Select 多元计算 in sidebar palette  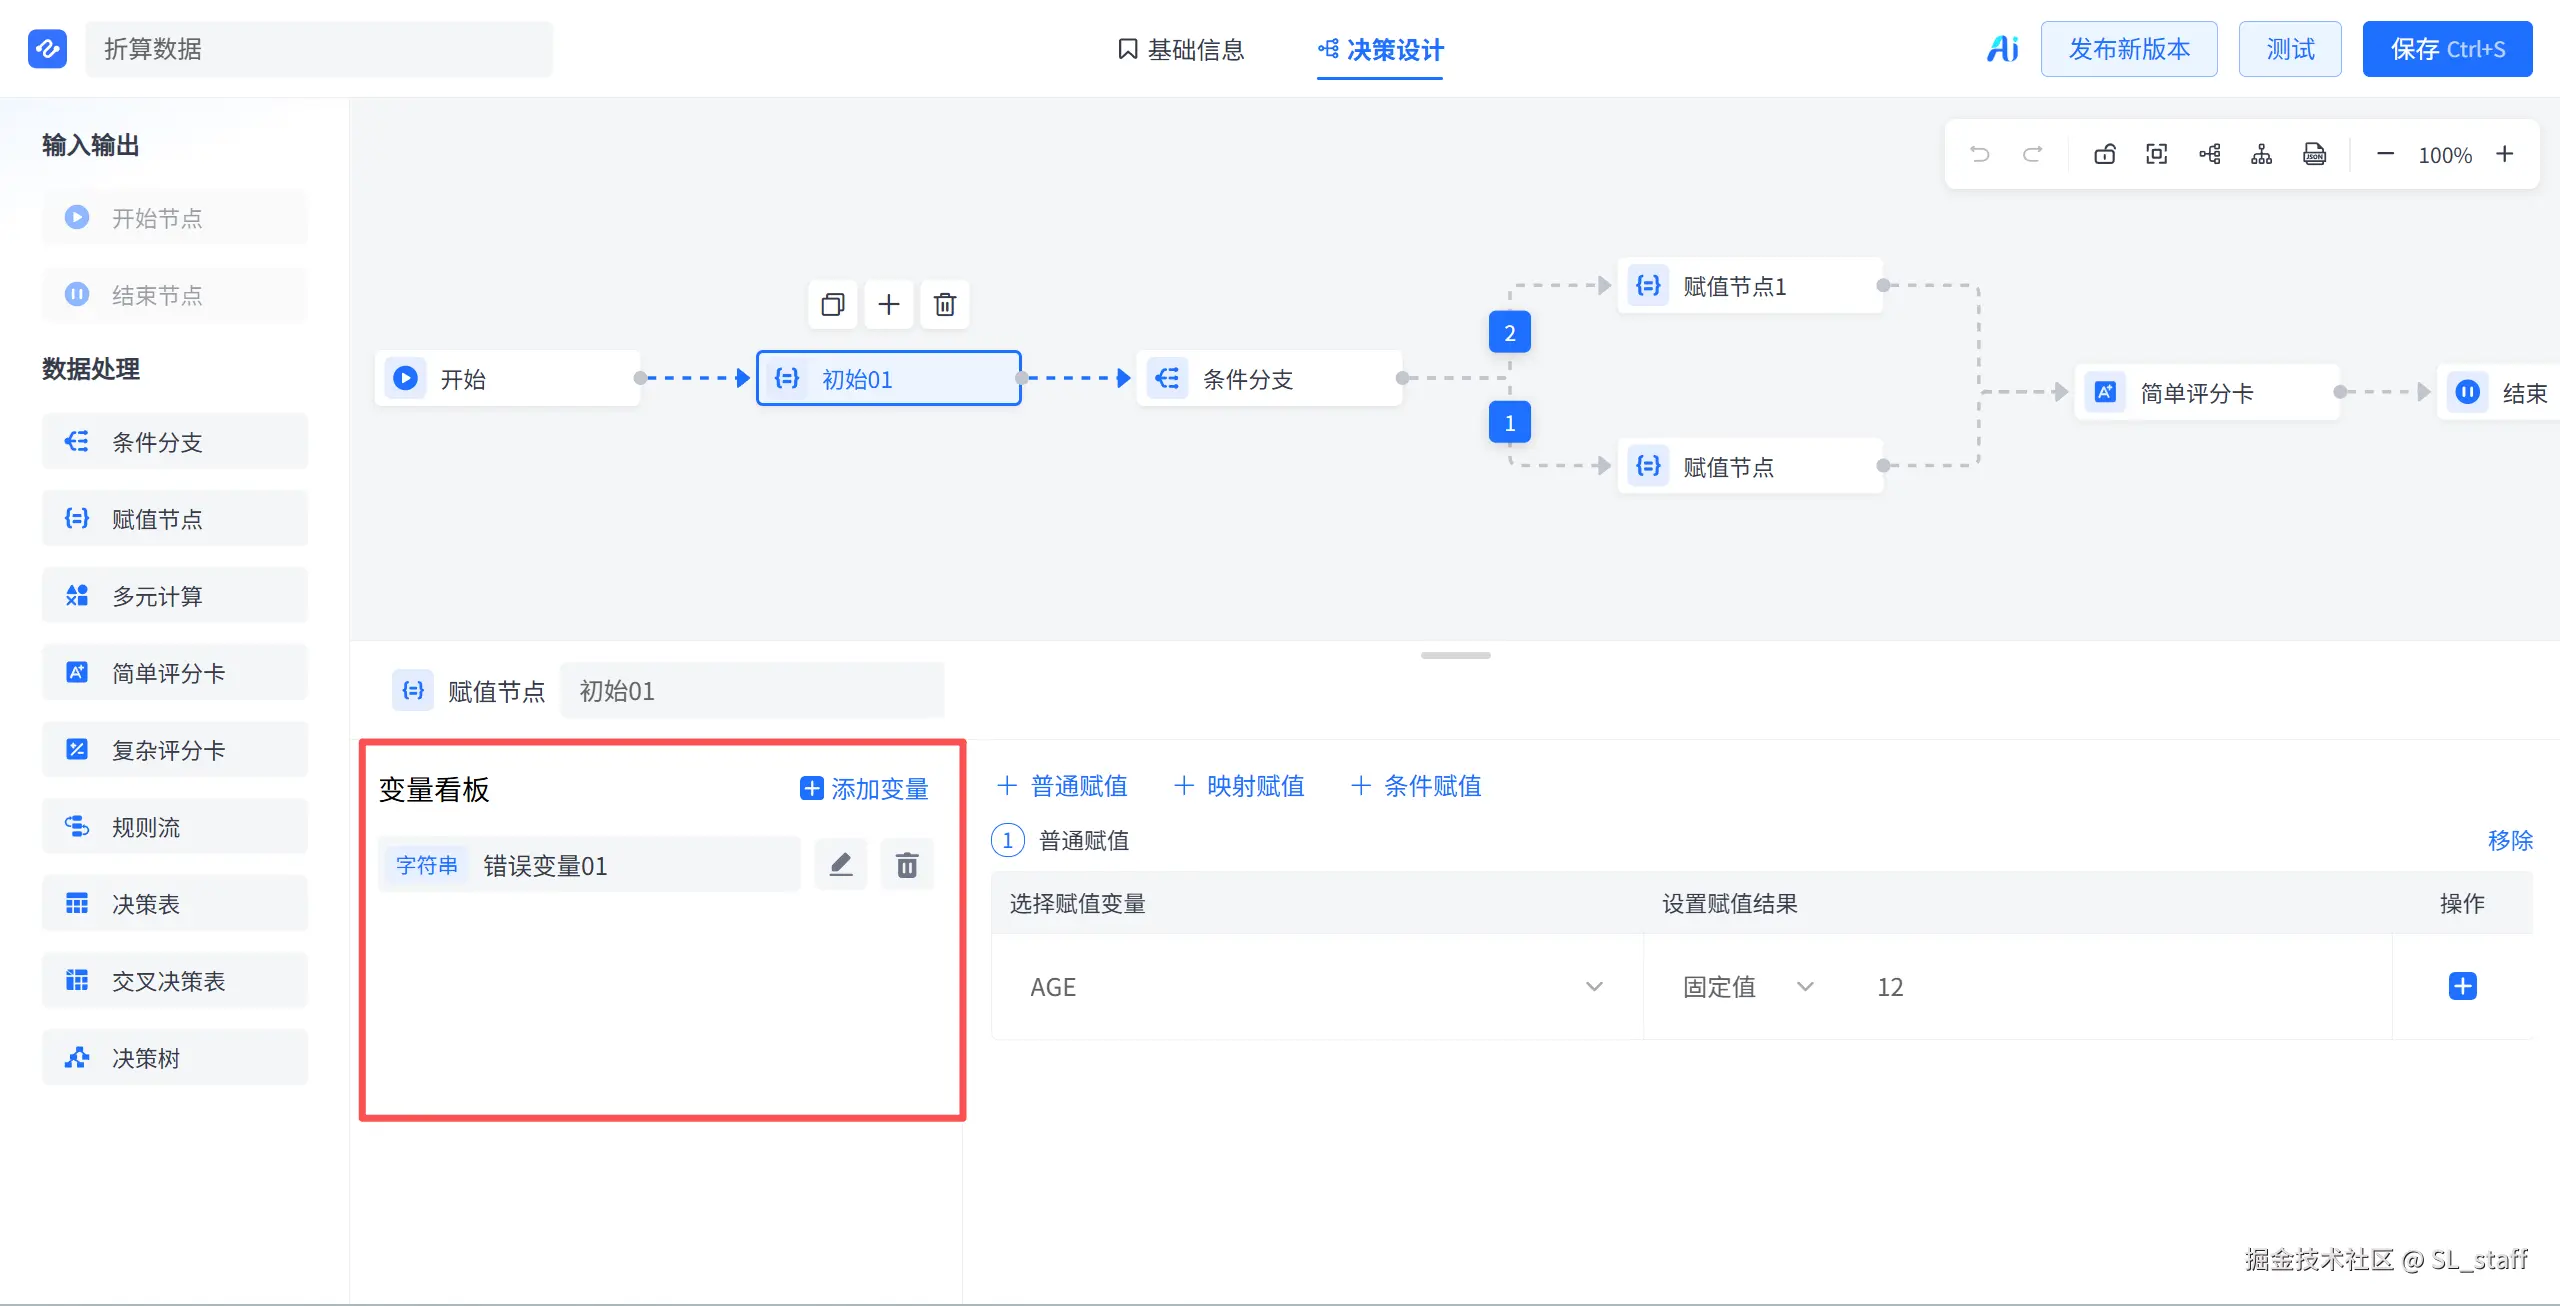[175, 596]
